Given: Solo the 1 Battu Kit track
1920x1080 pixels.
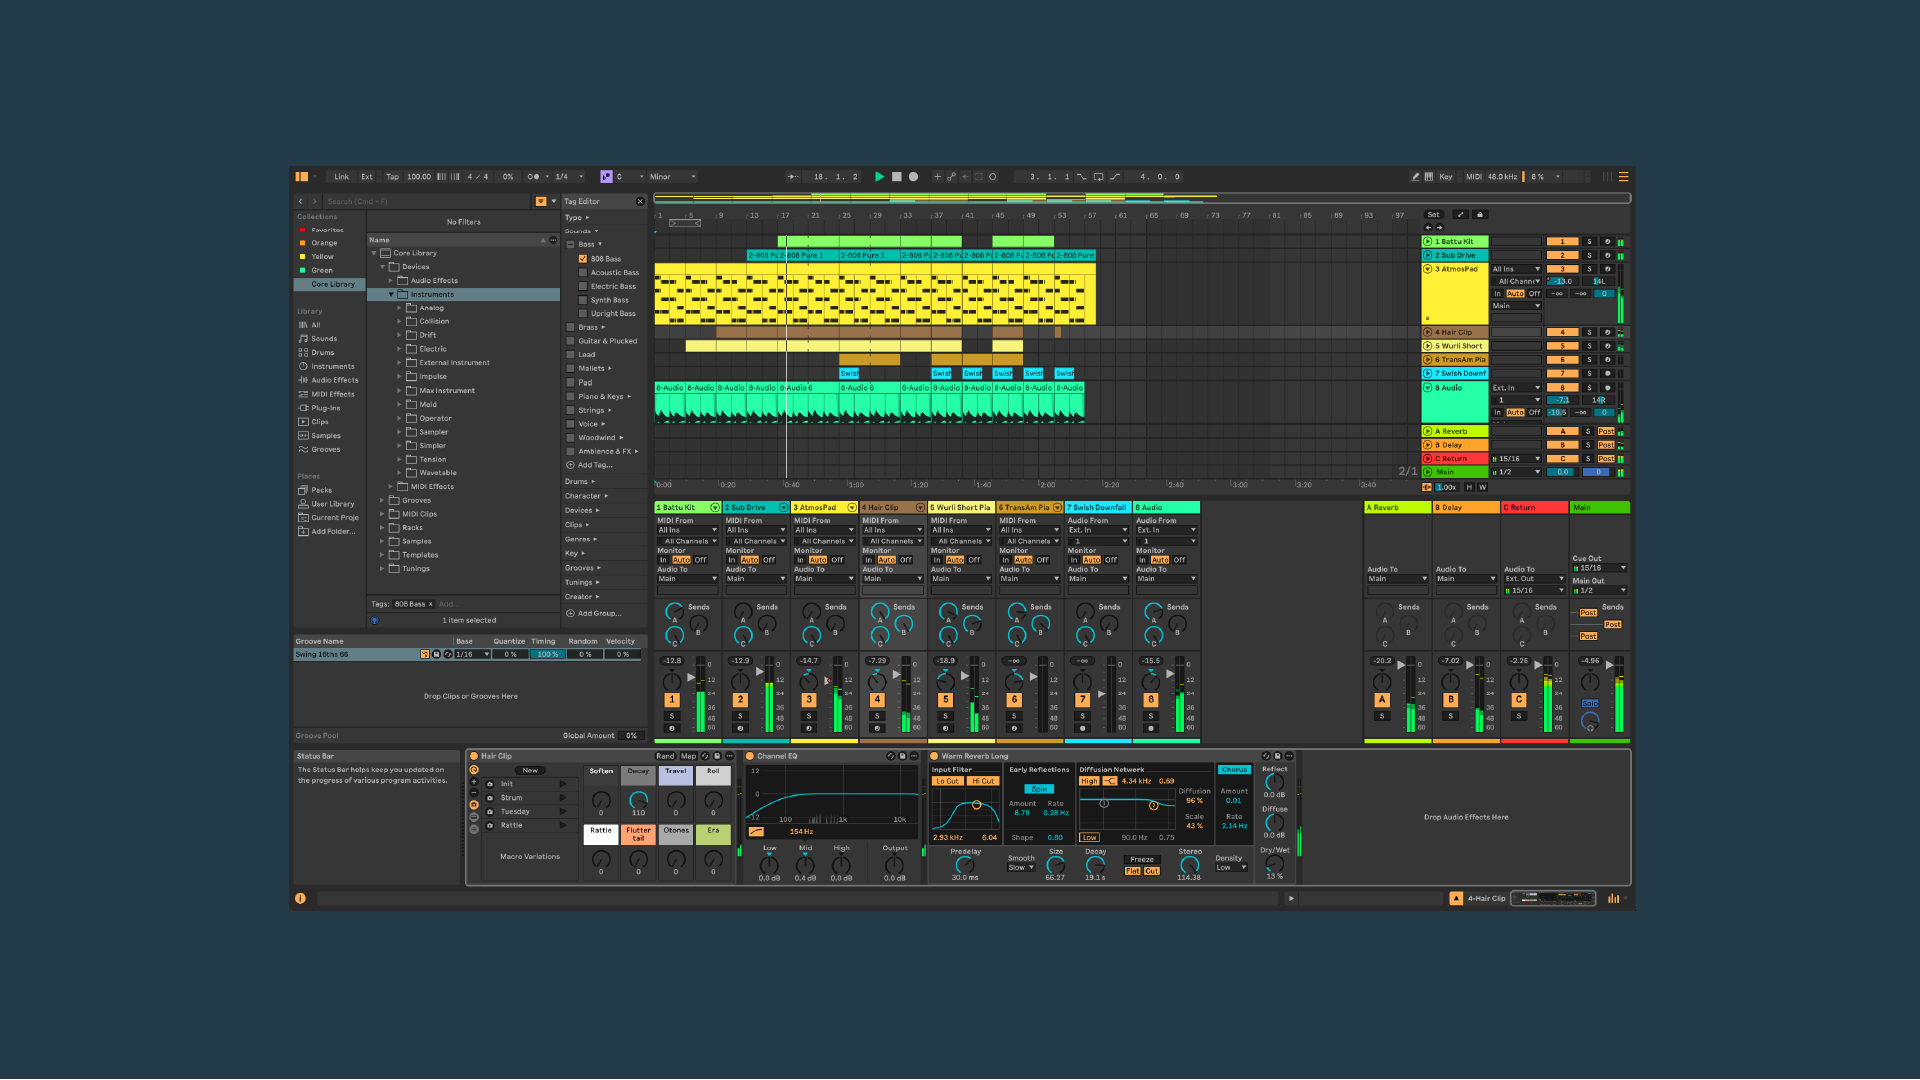Looking at the screenshot, I should coord(1589,242).
